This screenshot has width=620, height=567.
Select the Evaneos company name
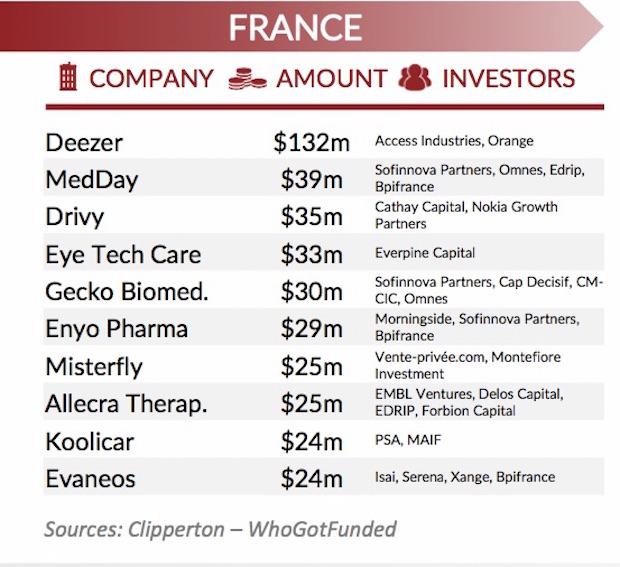[x=93, y=479]
